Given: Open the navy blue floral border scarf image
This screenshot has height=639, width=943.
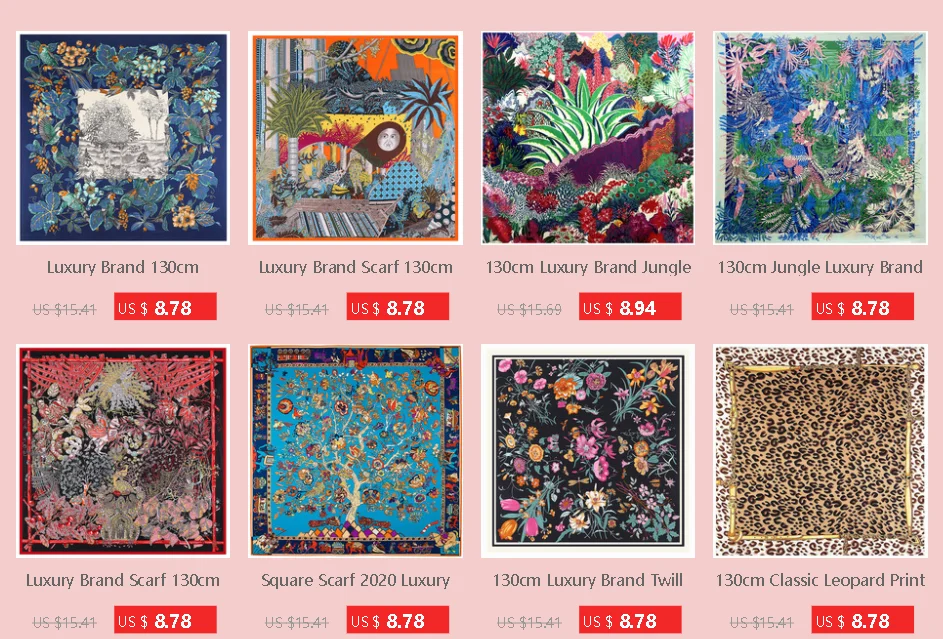Looking at the screenshot, I should pyautogui.click(x=123, y=138).
